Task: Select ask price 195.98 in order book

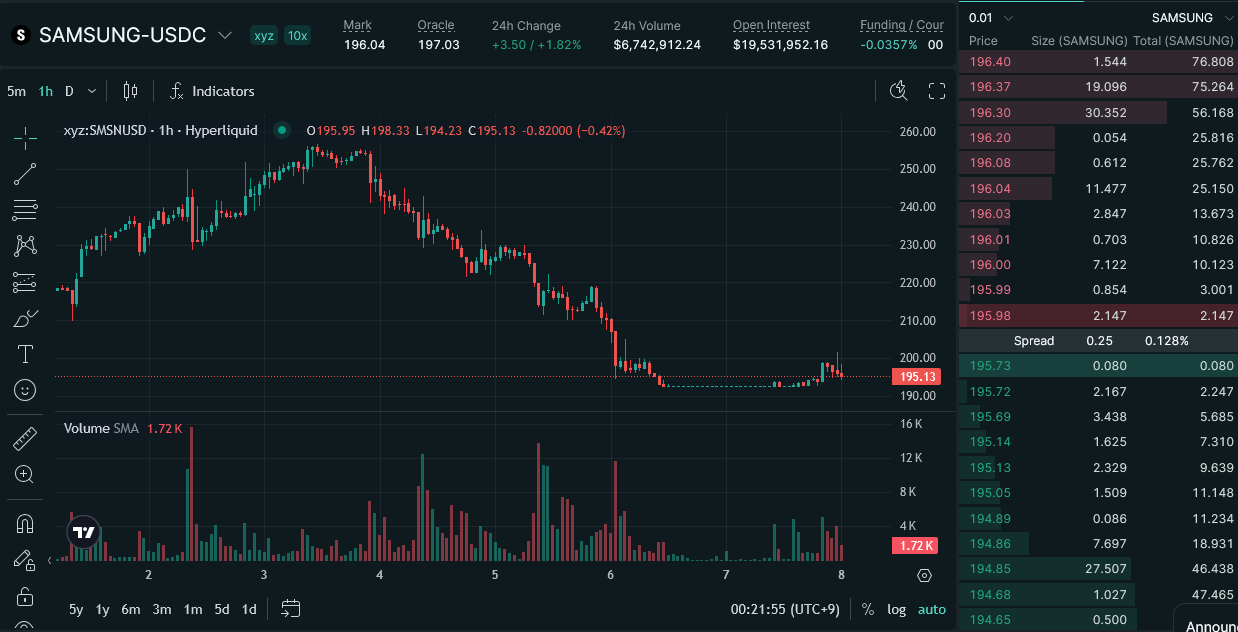Action: (990, 316)
